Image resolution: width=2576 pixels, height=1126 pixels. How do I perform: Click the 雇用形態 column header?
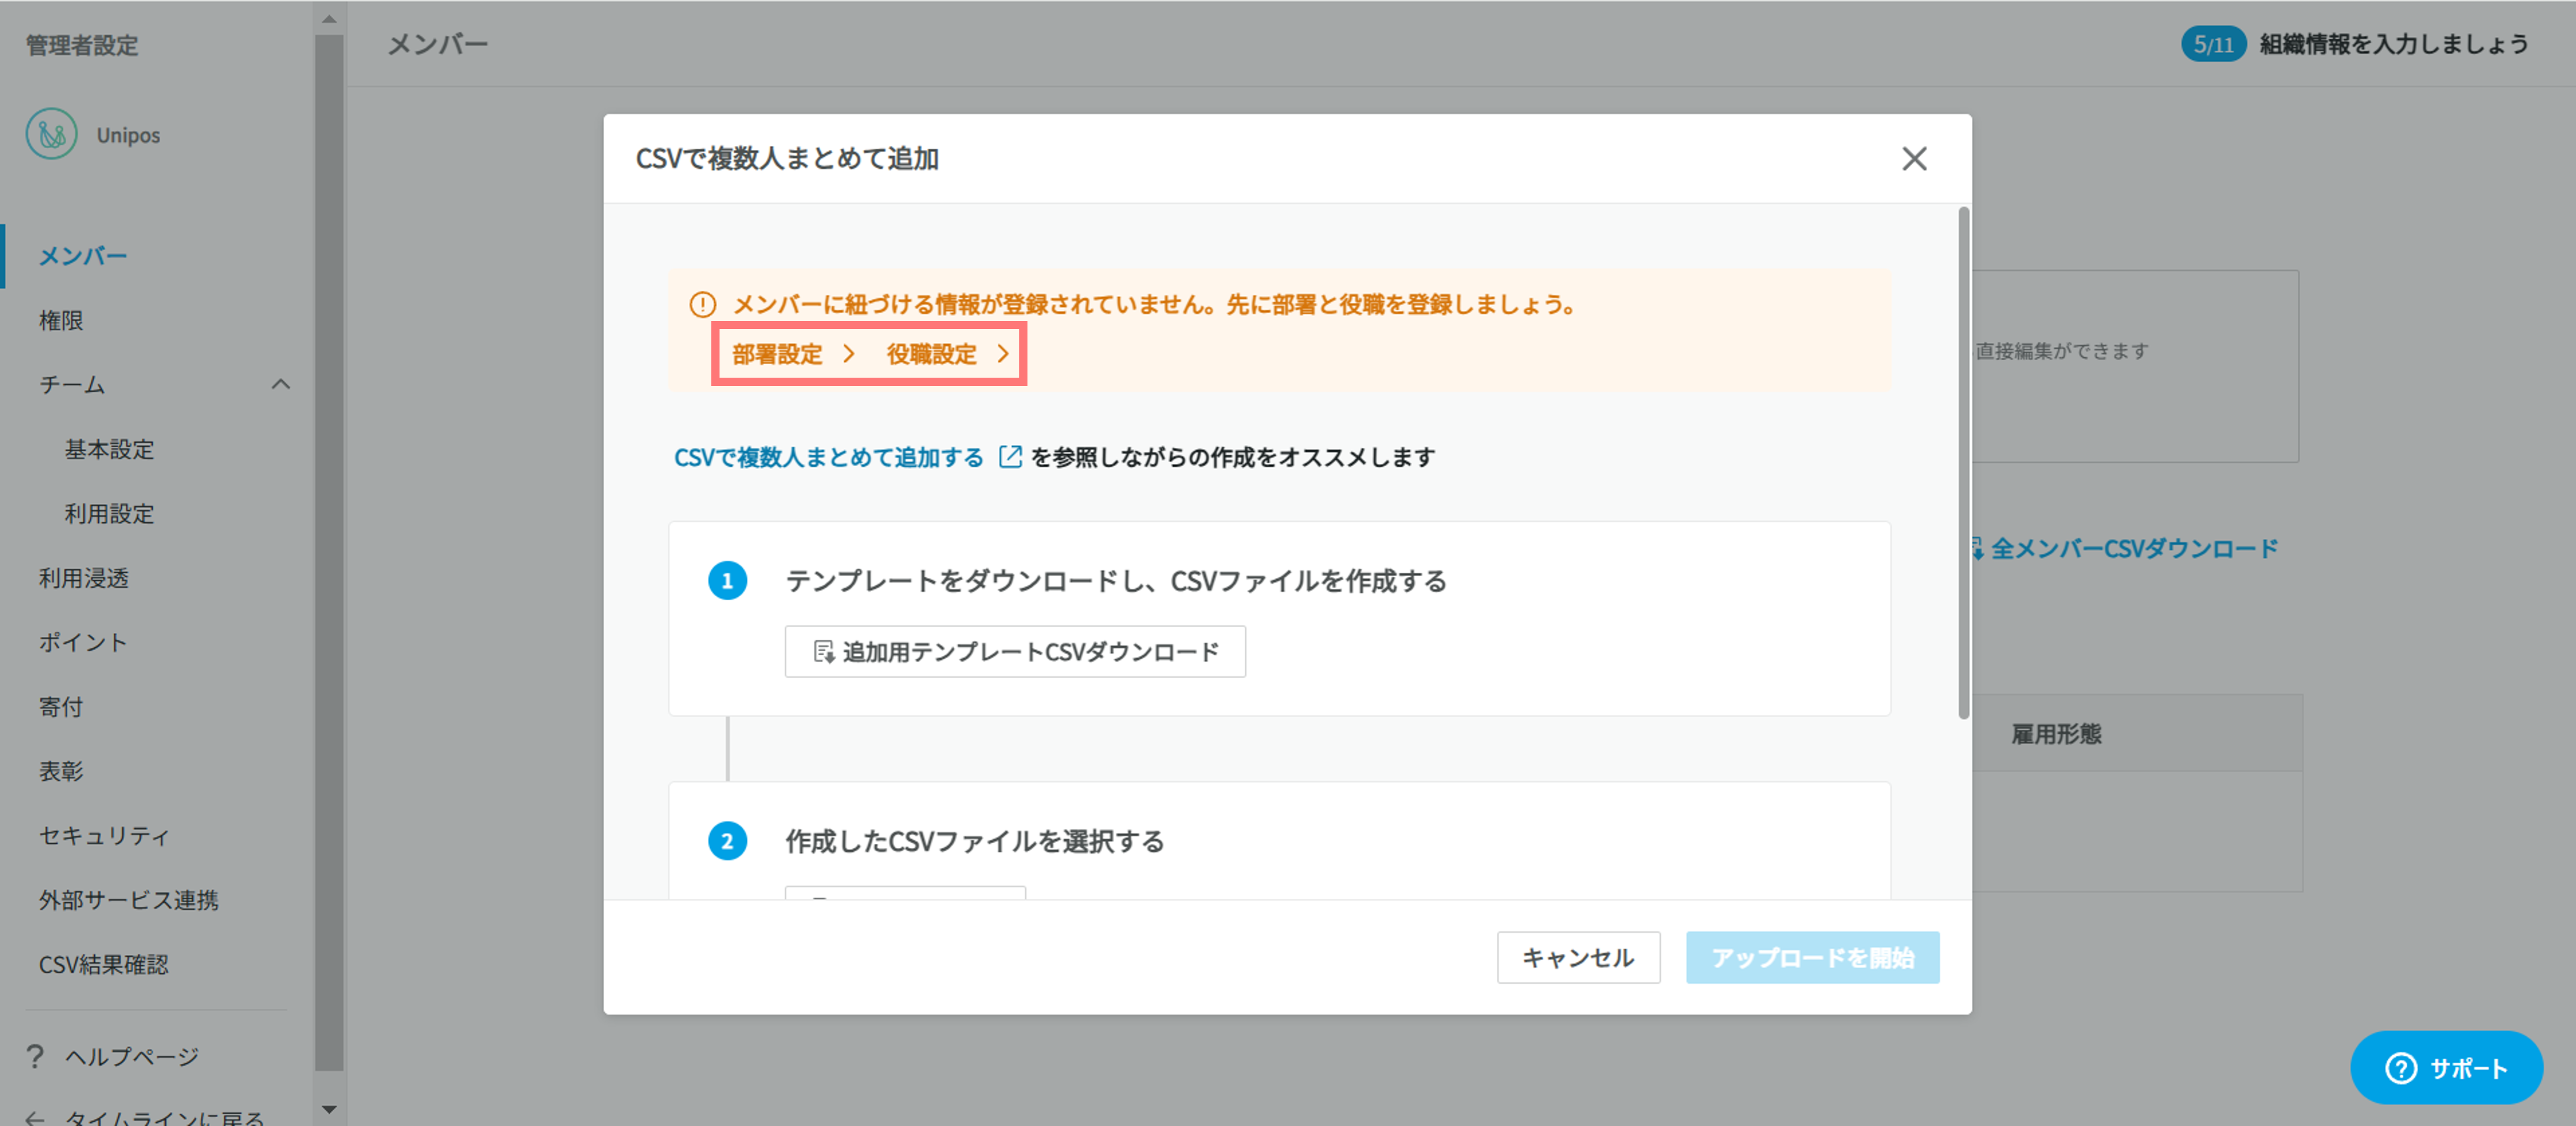point(2056,734)
